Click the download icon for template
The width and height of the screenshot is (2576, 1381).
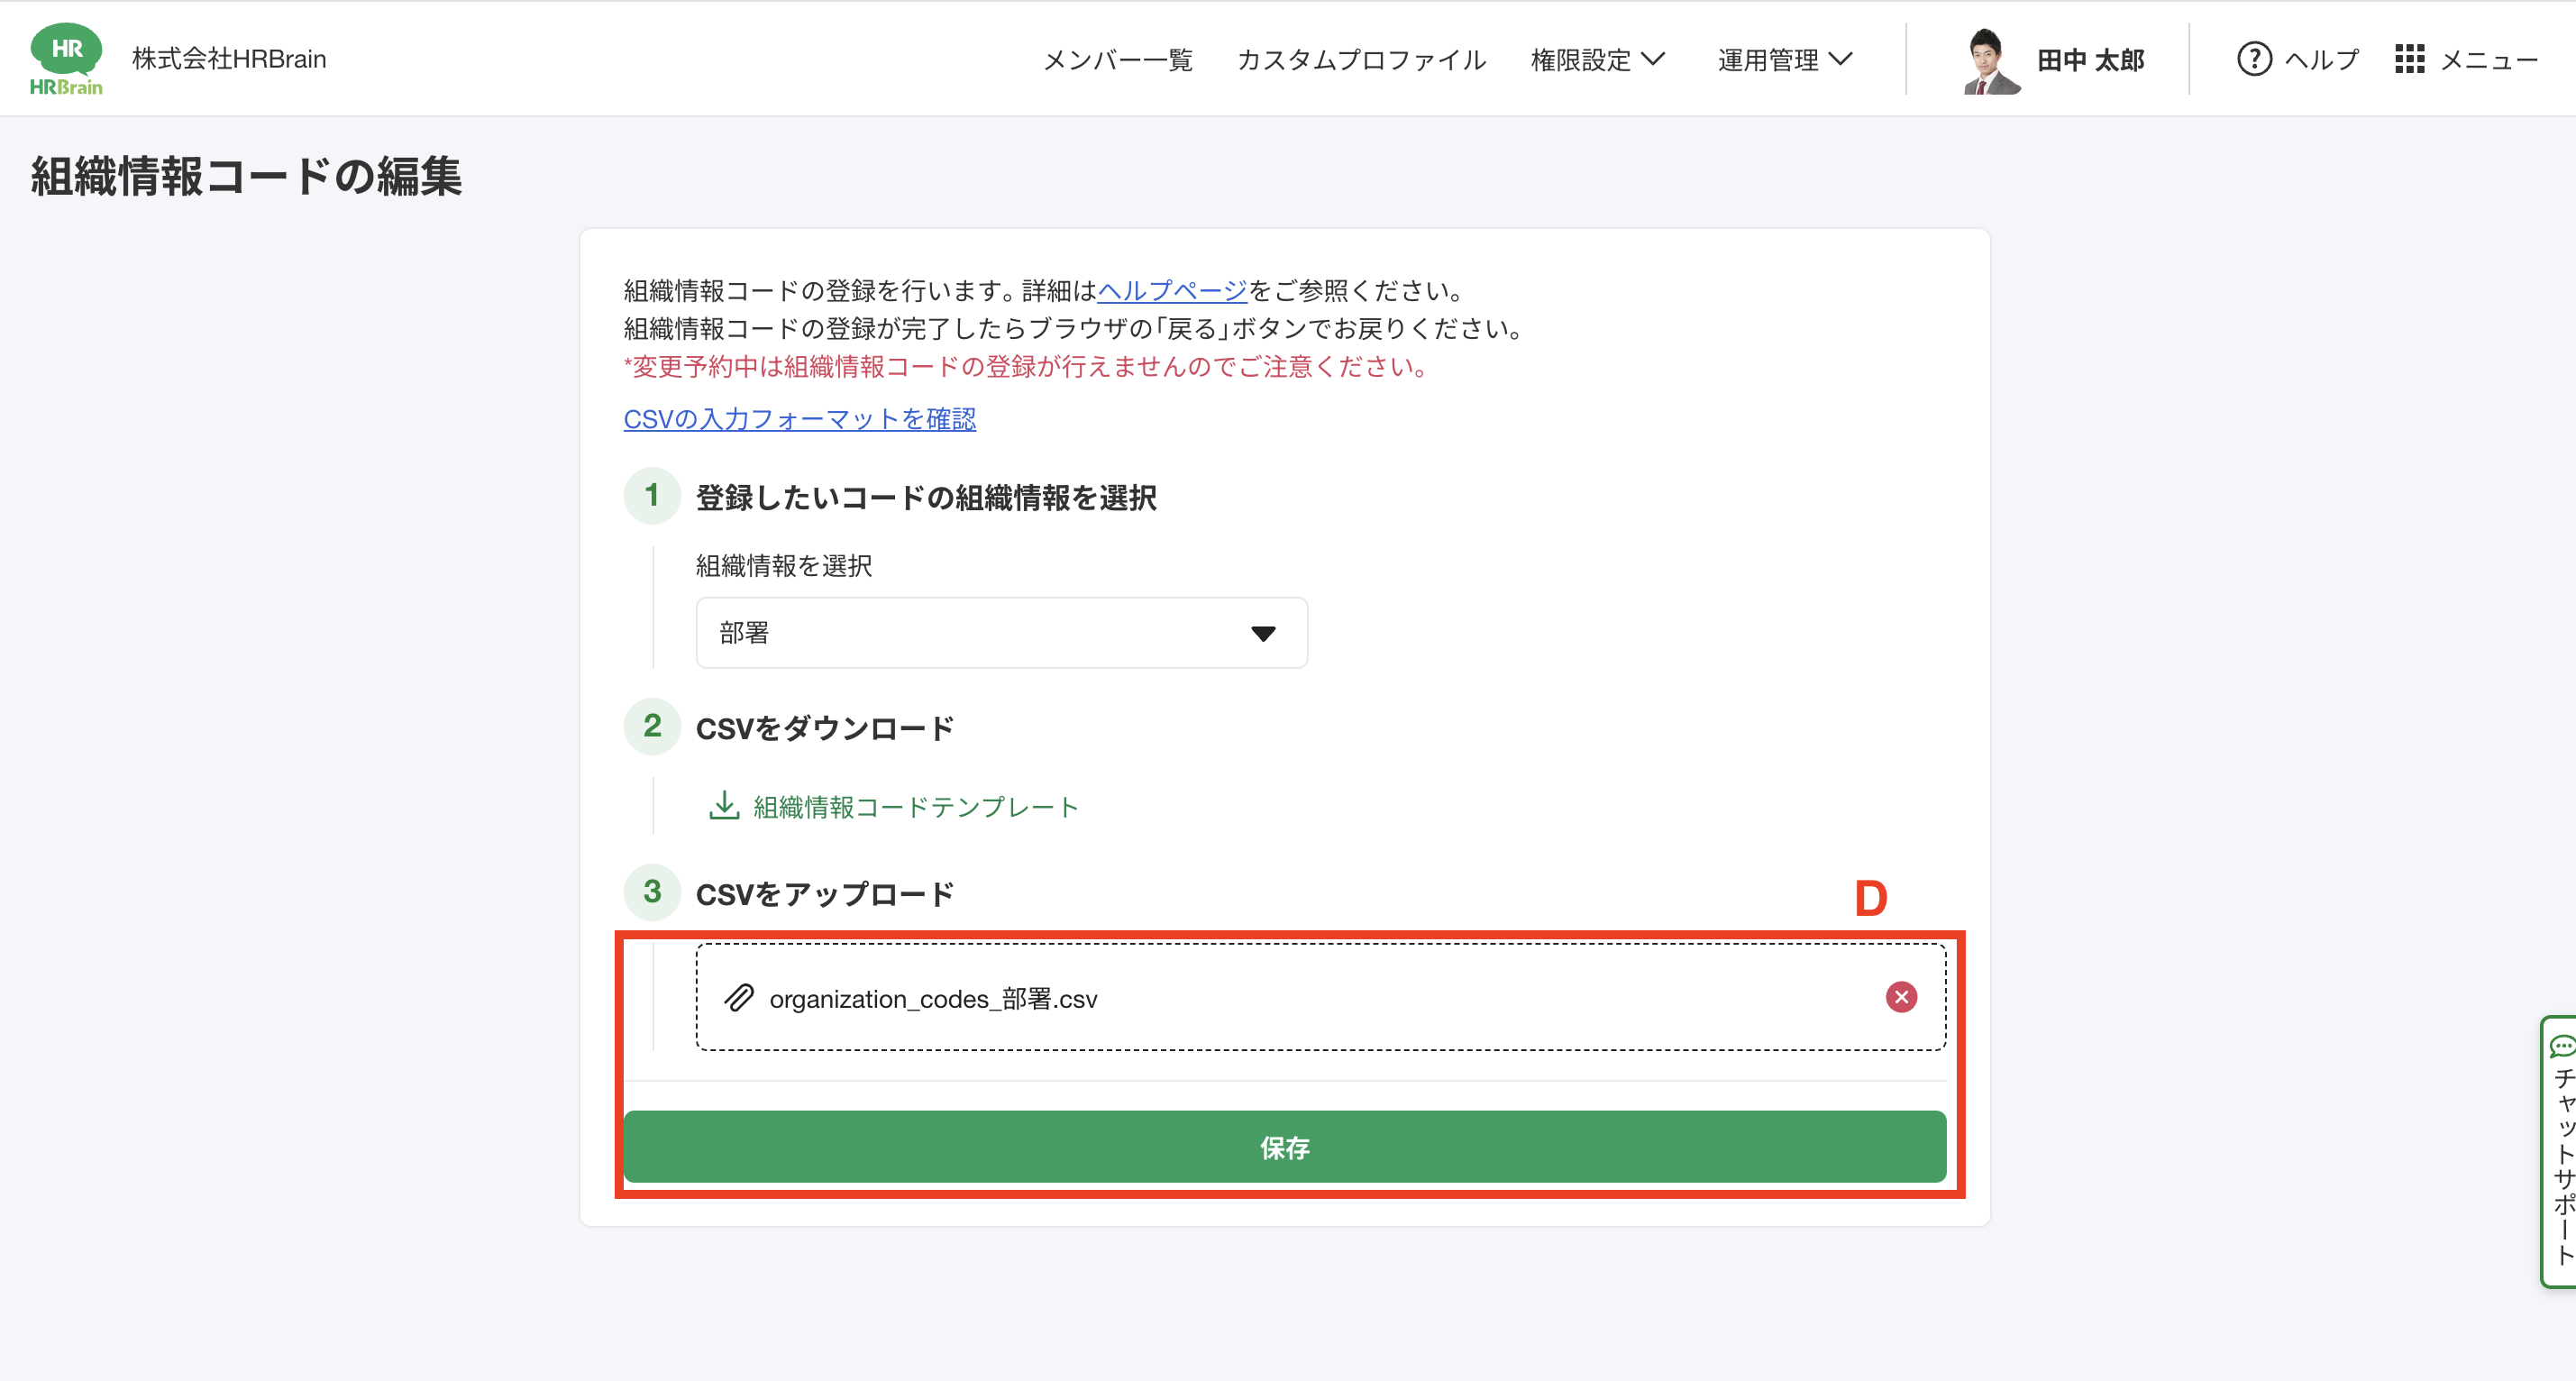tap(723, 806)
